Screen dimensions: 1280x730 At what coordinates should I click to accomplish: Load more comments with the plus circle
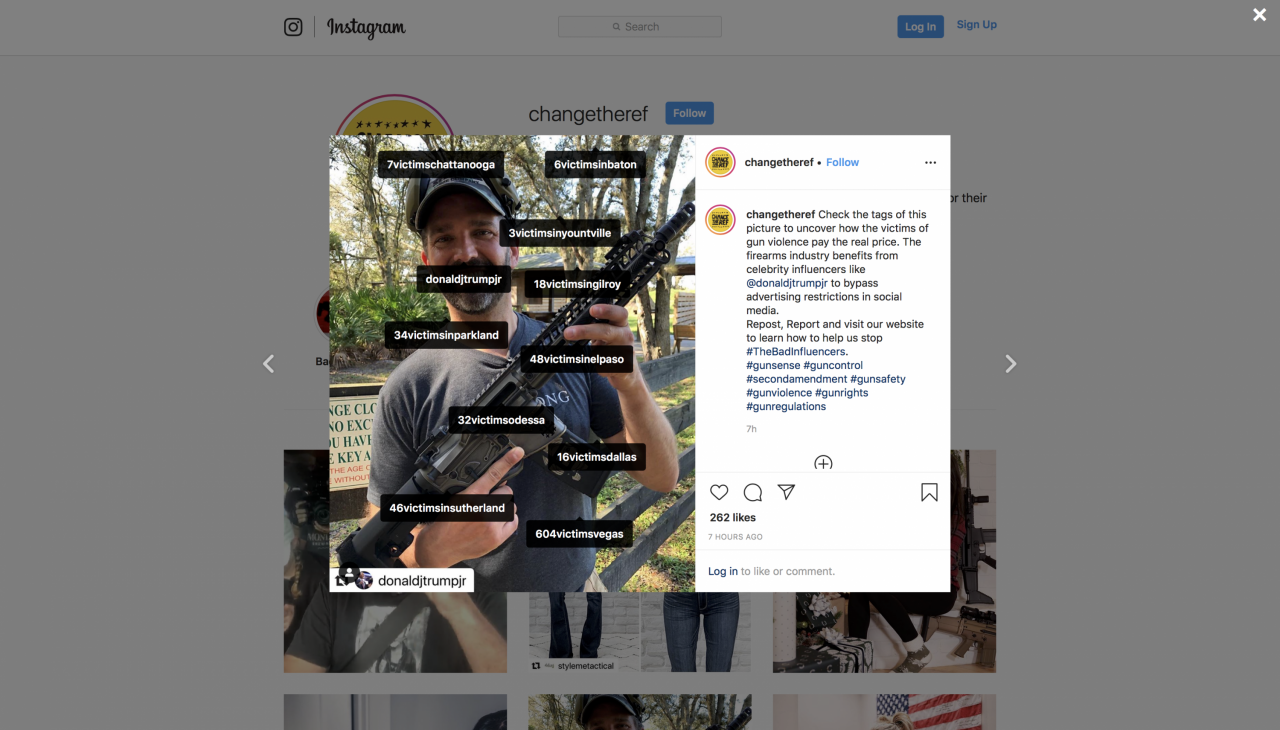click(x=823, y=463)
